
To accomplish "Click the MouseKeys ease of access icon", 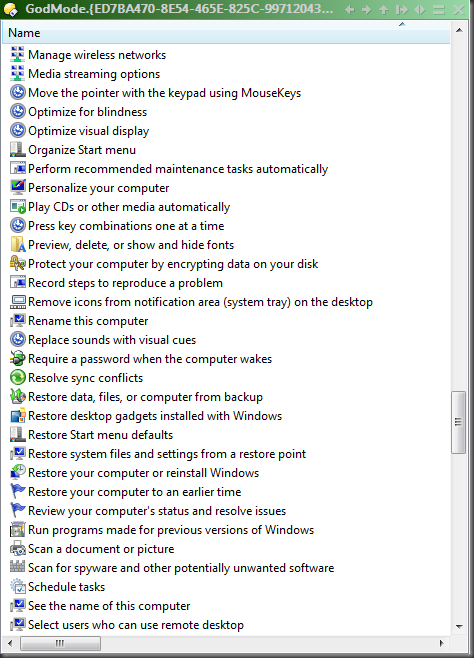I will point(18,92).
